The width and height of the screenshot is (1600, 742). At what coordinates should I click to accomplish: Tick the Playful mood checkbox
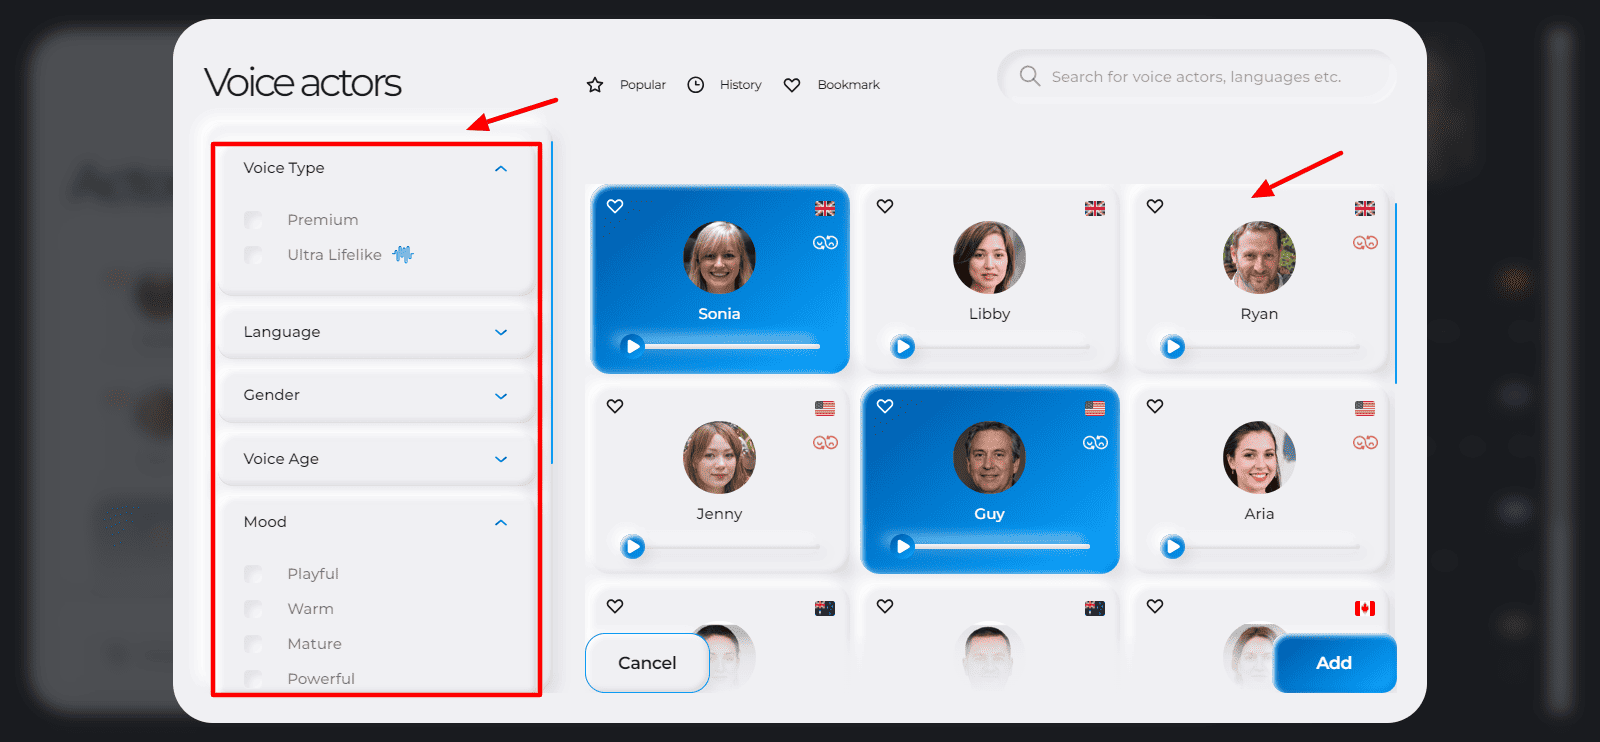(x=254, y=574)
